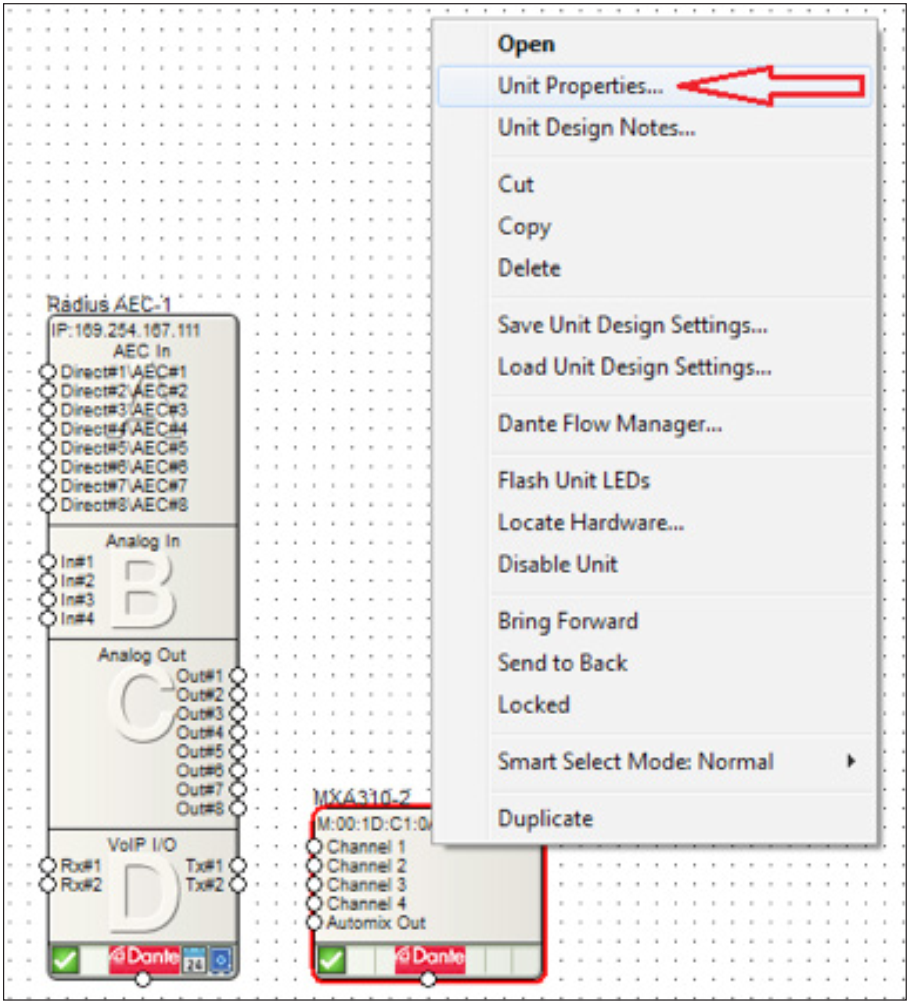This screenshot has height=1002, width=908.
Task: Click Locate Hardware in the menu
Action: 591,522
